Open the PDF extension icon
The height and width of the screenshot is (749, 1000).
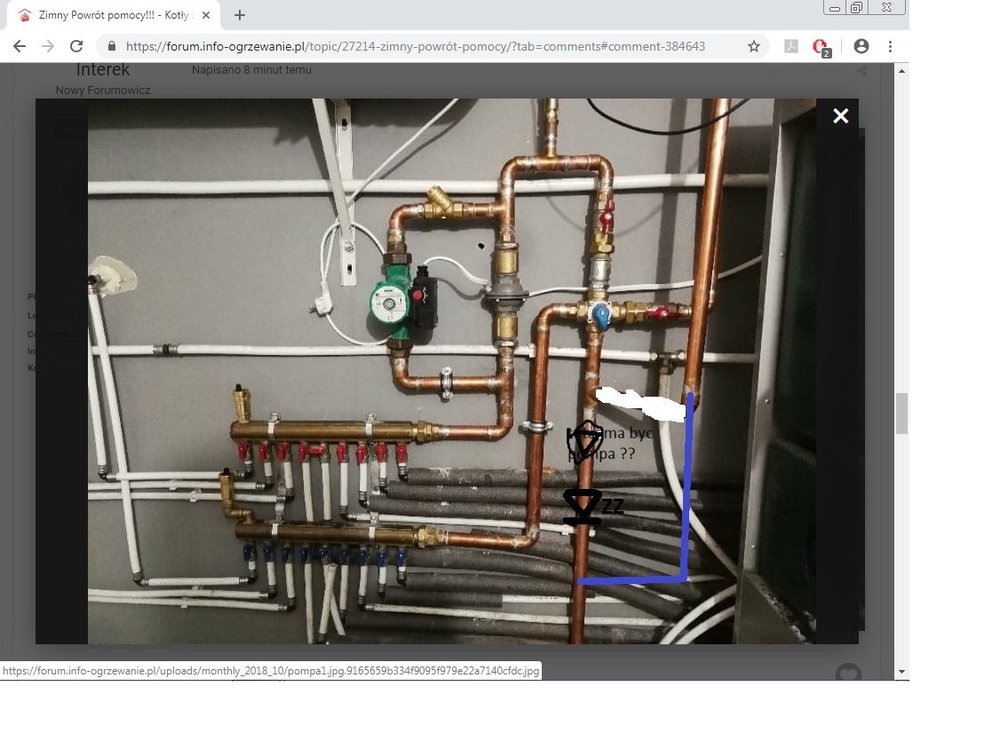pos(791,46)
